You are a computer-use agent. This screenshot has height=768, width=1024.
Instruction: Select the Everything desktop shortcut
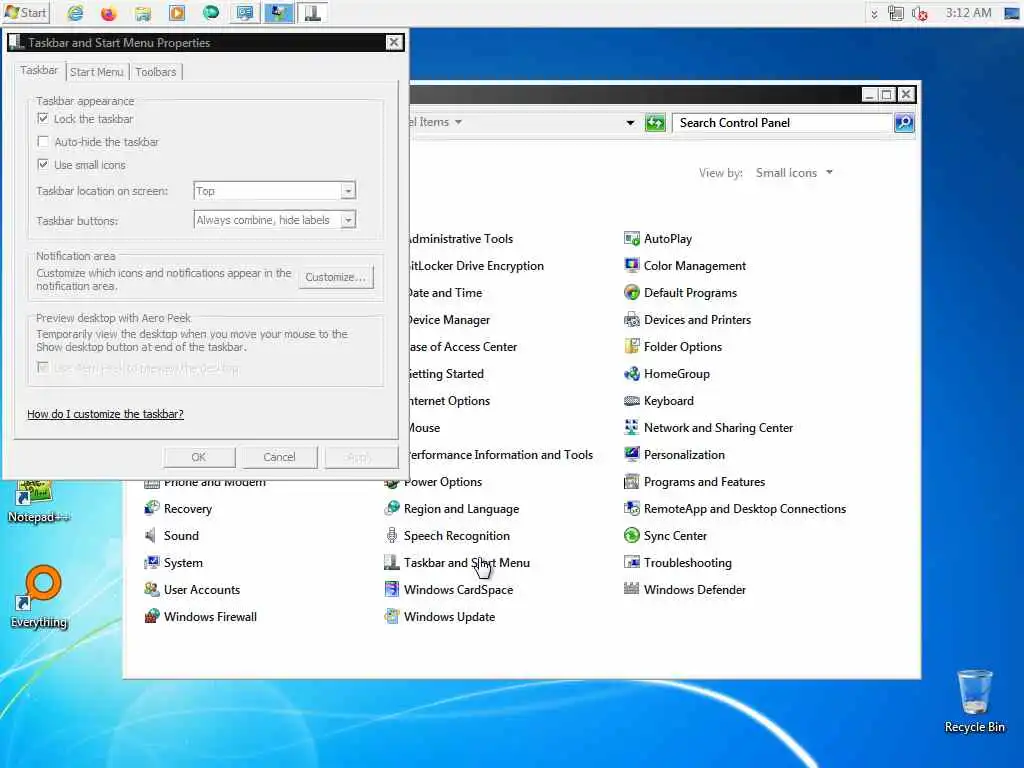click(39, 598)
